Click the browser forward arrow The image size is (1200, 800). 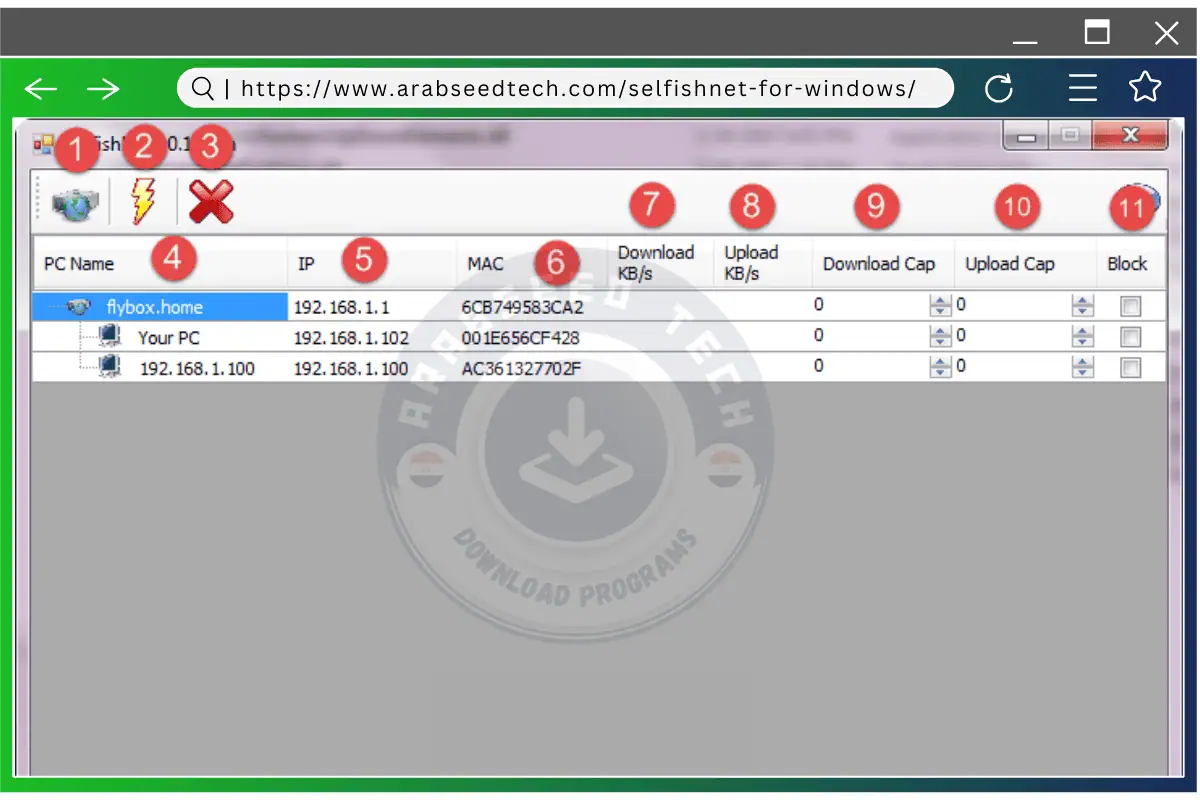[103, 89]
